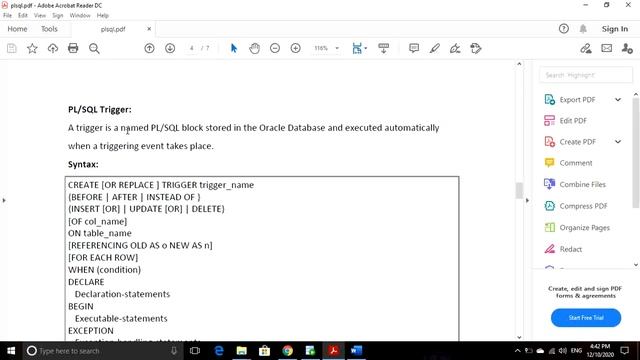Image resolution: width=640 pixels, height=360 pixels.
Task: Open the Combine Files tool
Action: (x=575, y=184)
